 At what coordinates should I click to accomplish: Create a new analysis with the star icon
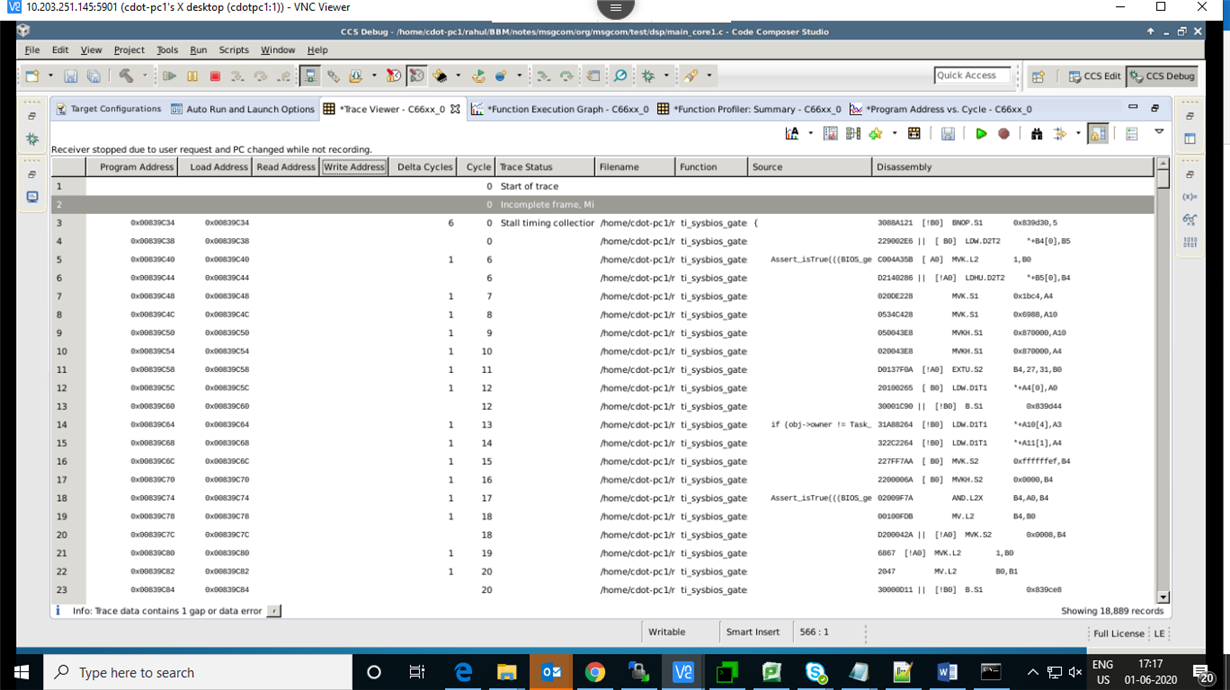coord(875,133)
